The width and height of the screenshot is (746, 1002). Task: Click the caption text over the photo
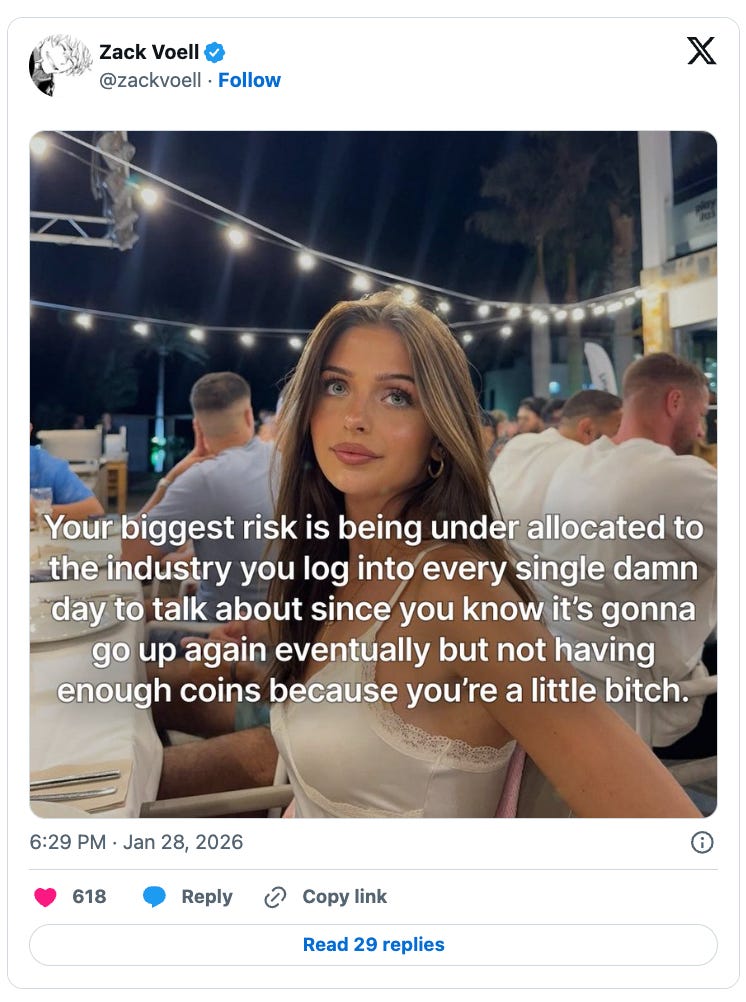tap(373, 609)
